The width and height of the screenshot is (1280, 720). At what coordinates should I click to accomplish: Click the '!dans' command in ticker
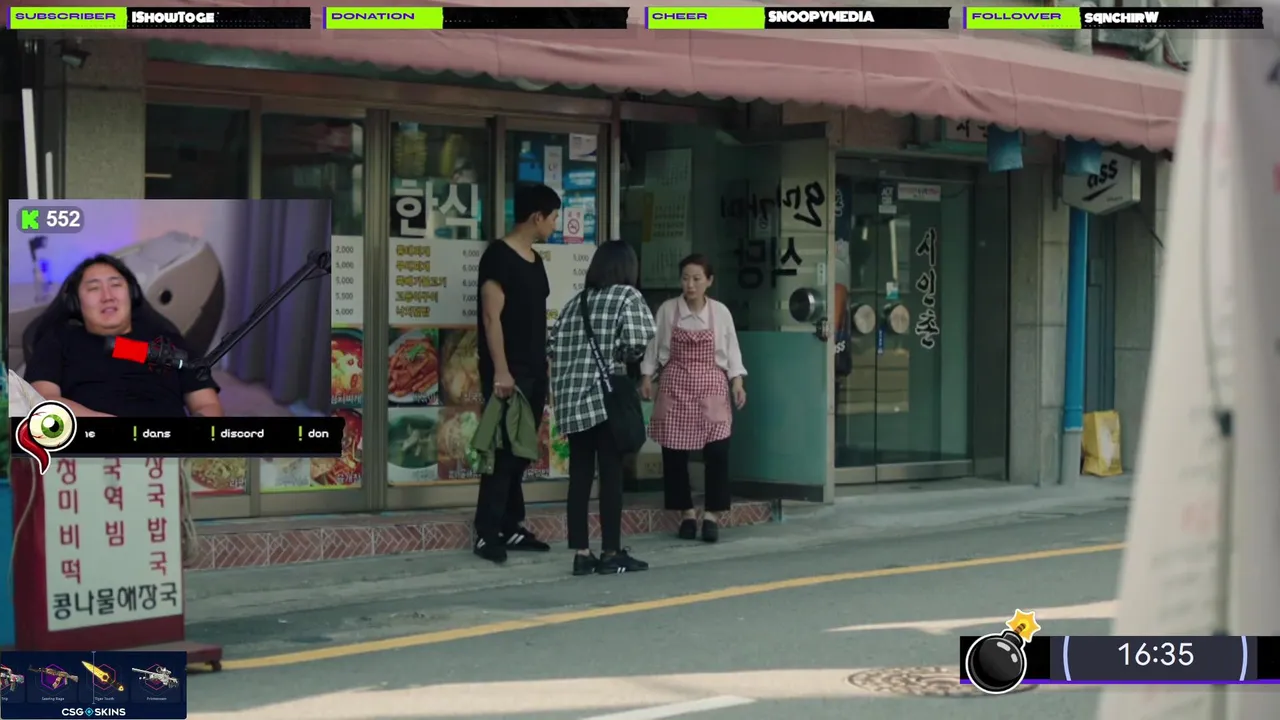click(x=153, y=434)
